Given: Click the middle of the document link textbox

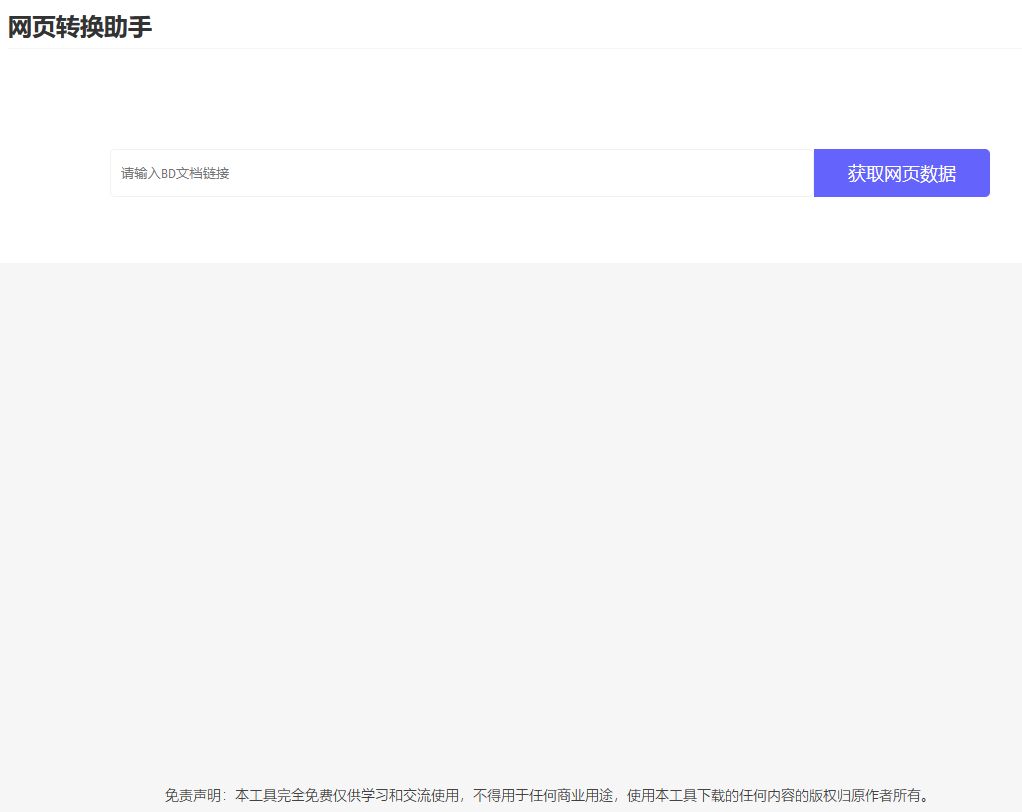Looking at the screenshot, I should tap(462, 173).
